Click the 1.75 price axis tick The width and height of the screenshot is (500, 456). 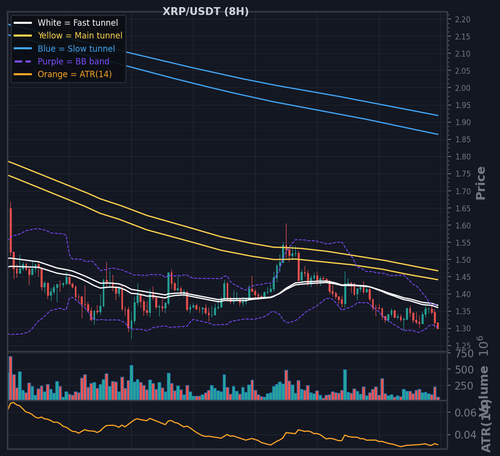pyautogui.click(x=463, y=174)
